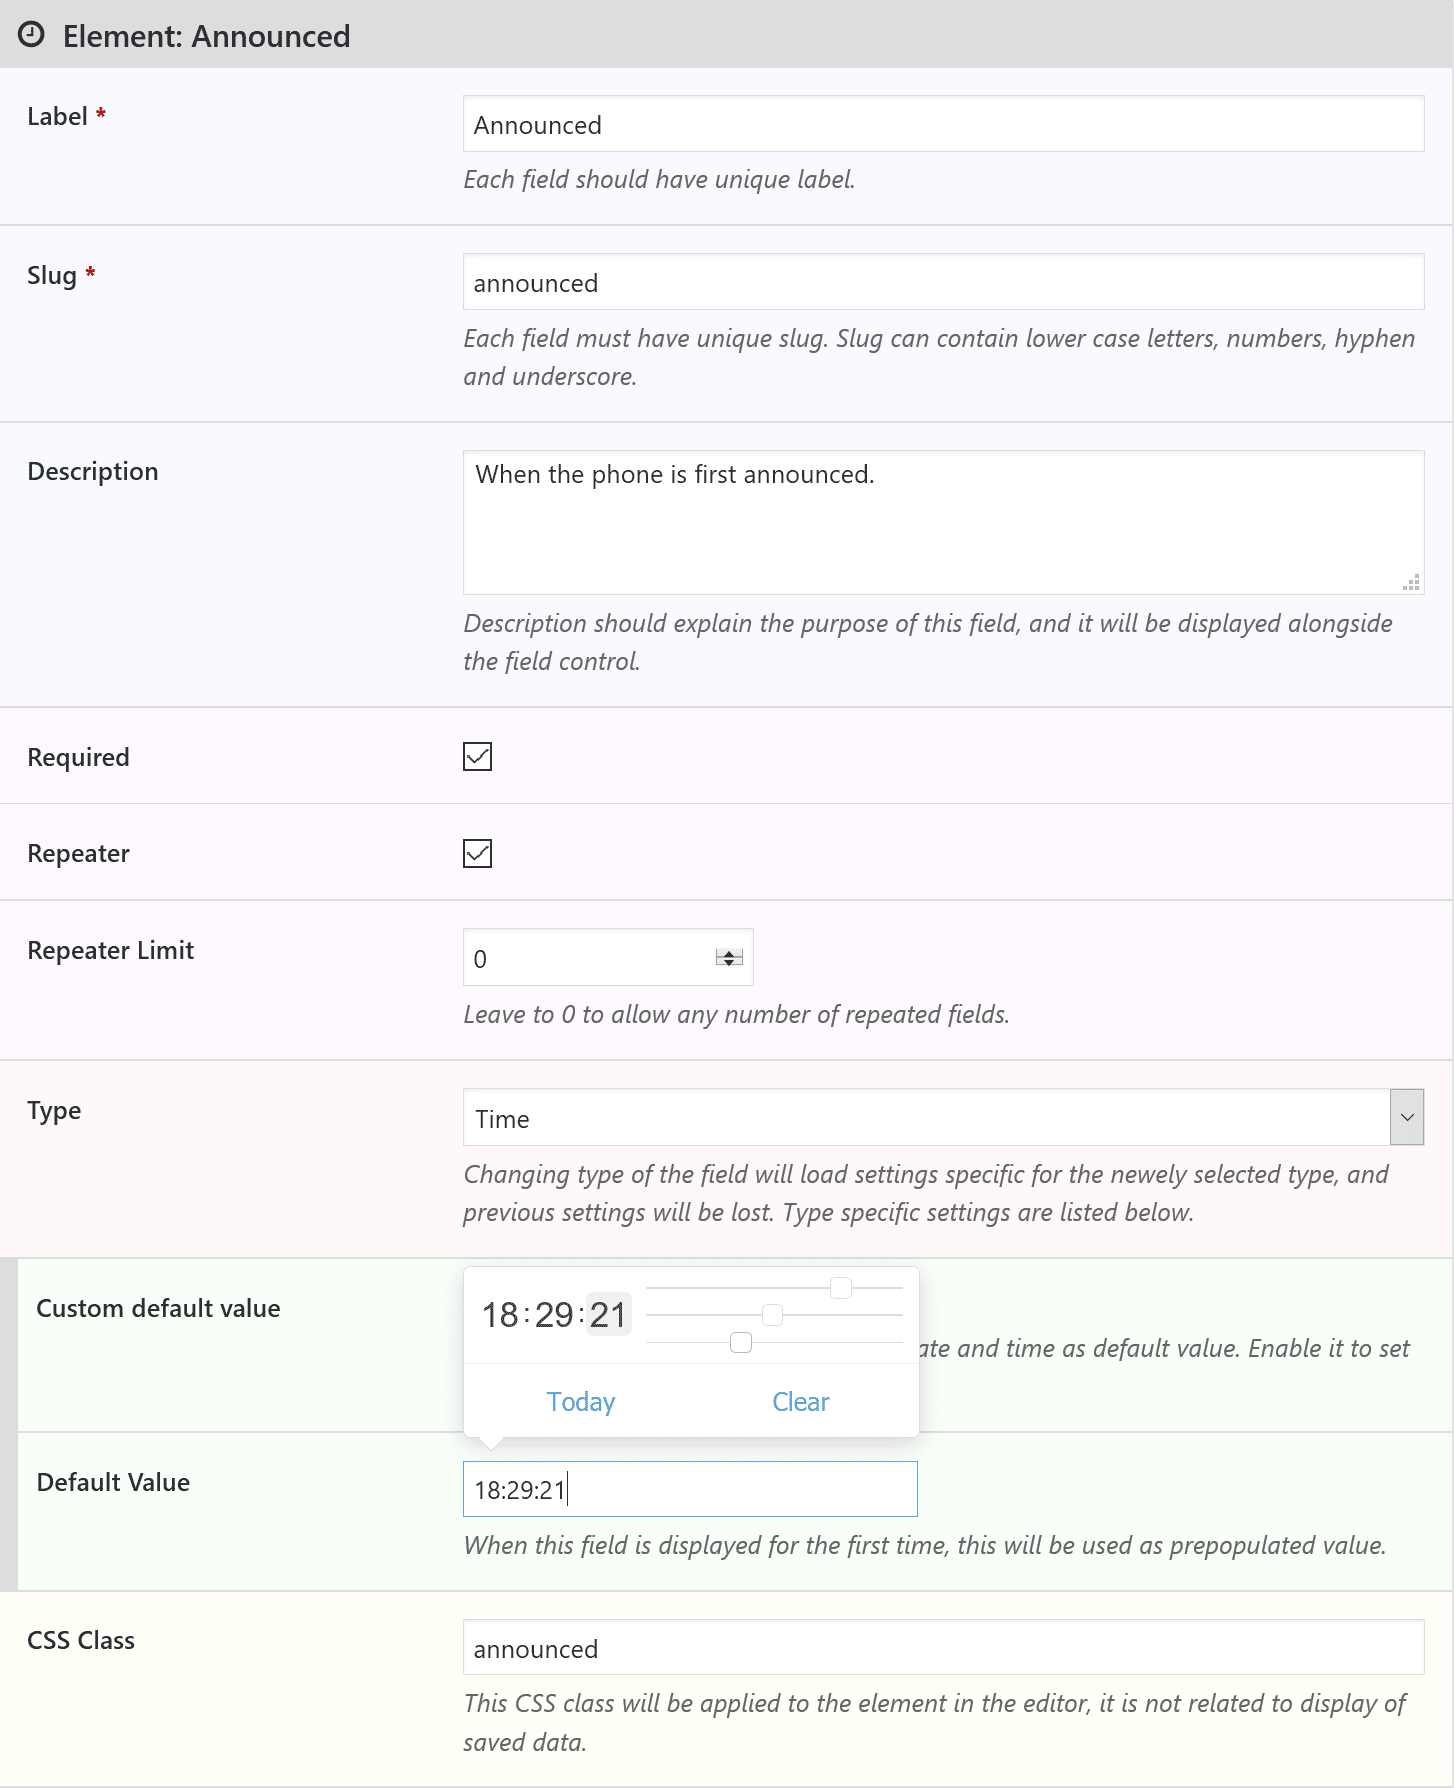Click the Repeater Limit number field
1454x1788 pixels.
click(608, 958)
